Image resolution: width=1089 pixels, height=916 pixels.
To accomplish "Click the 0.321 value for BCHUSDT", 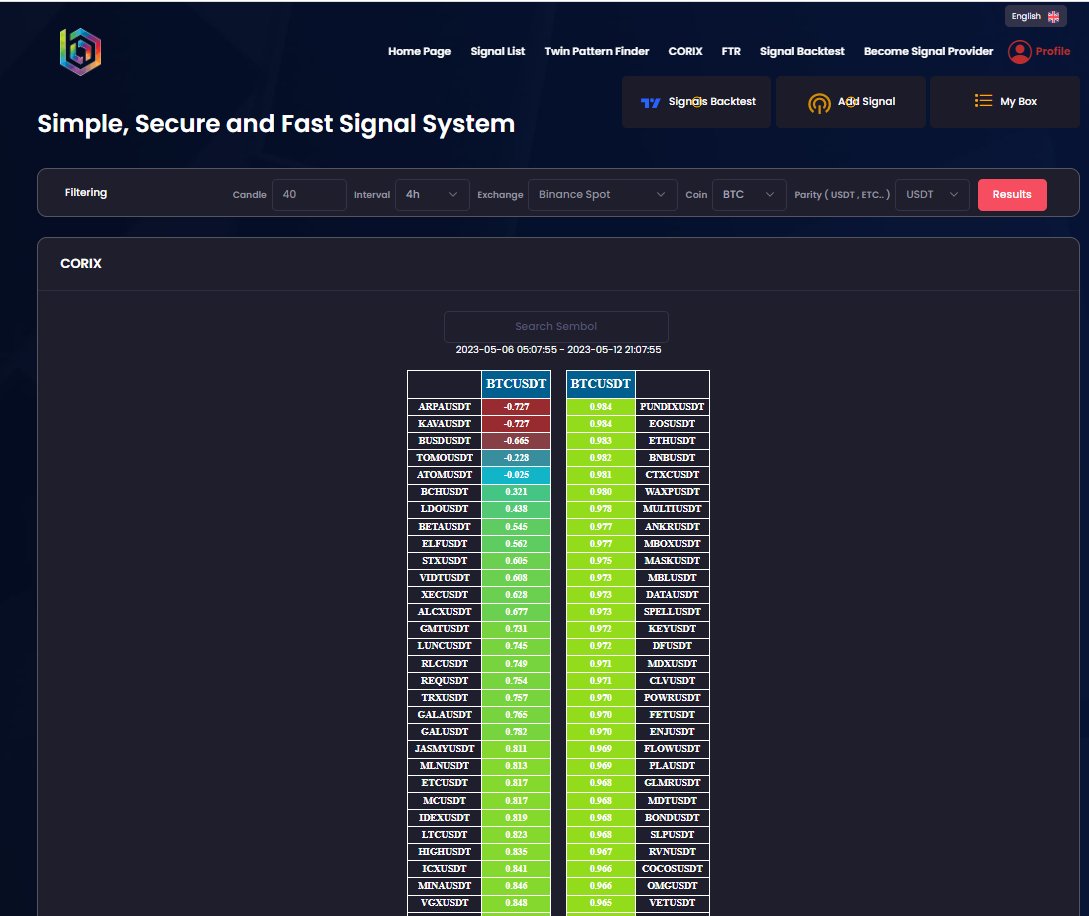I will [516, 492].
